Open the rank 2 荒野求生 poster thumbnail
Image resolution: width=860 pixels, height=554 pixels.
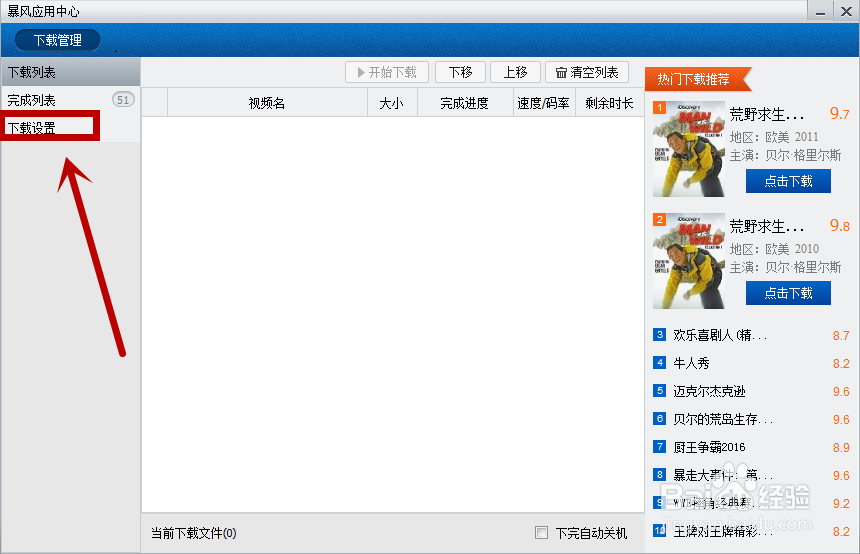pos(689,261)
